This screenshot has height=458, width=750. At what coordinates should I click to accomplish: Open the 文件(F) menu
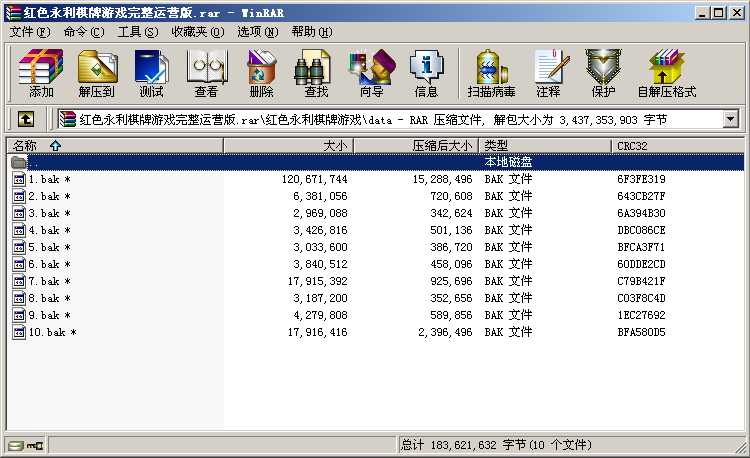click(30, 32)
